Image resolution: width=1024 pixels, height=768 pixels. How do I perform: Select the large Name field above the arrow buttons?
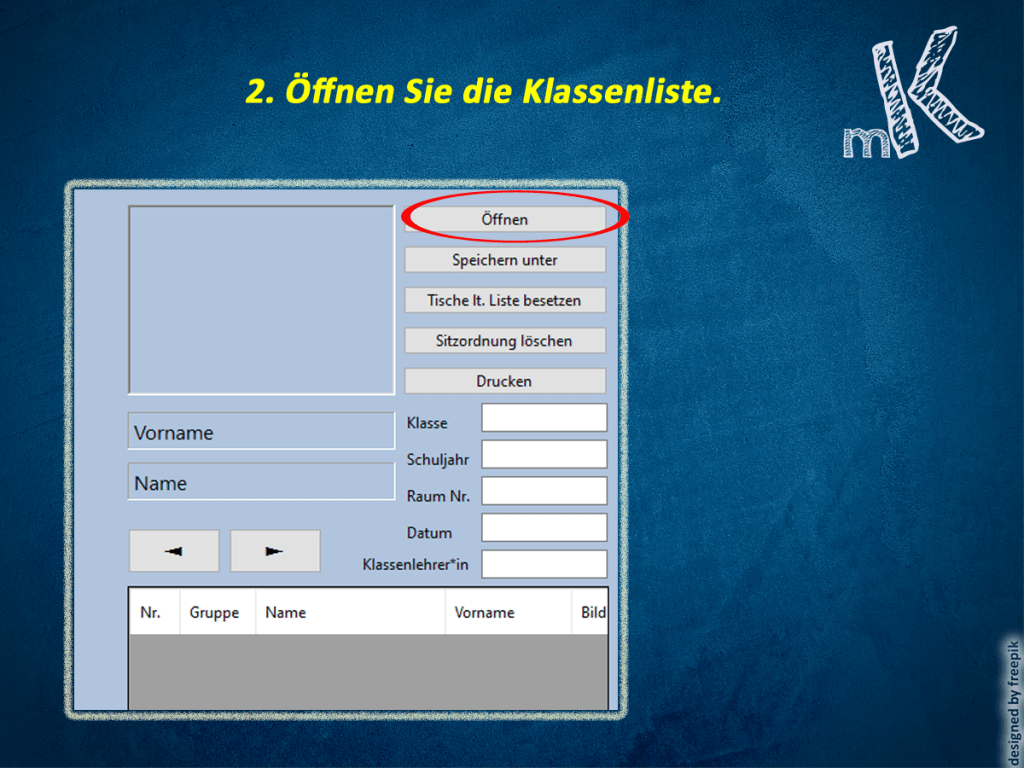click(x=261, y=482)
